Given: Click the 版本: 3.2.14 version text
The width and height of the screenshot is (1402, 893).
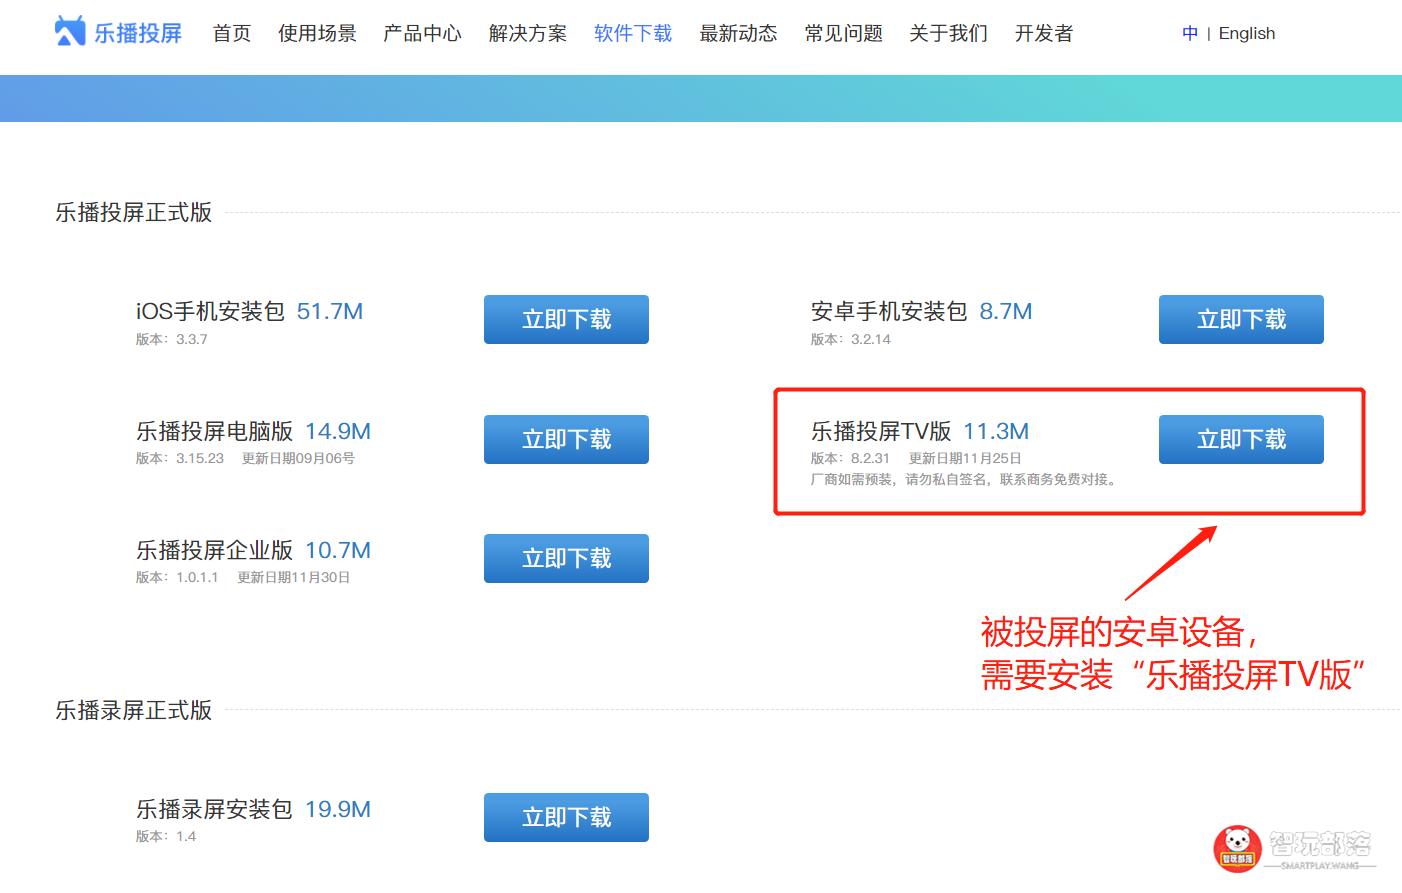Looking at the screenshot, I should [851, 339].
